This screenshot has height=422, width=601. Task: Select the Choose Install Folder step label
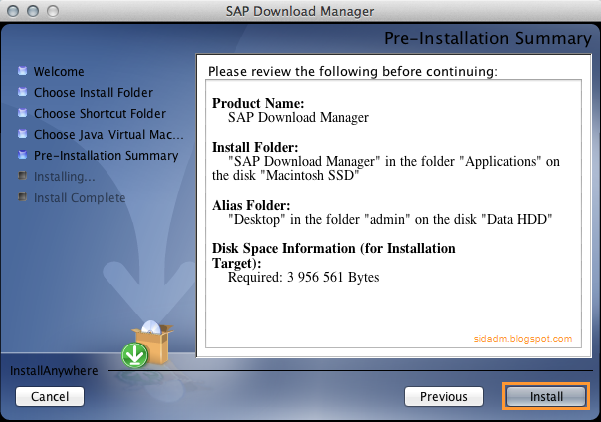pos(93,92)
